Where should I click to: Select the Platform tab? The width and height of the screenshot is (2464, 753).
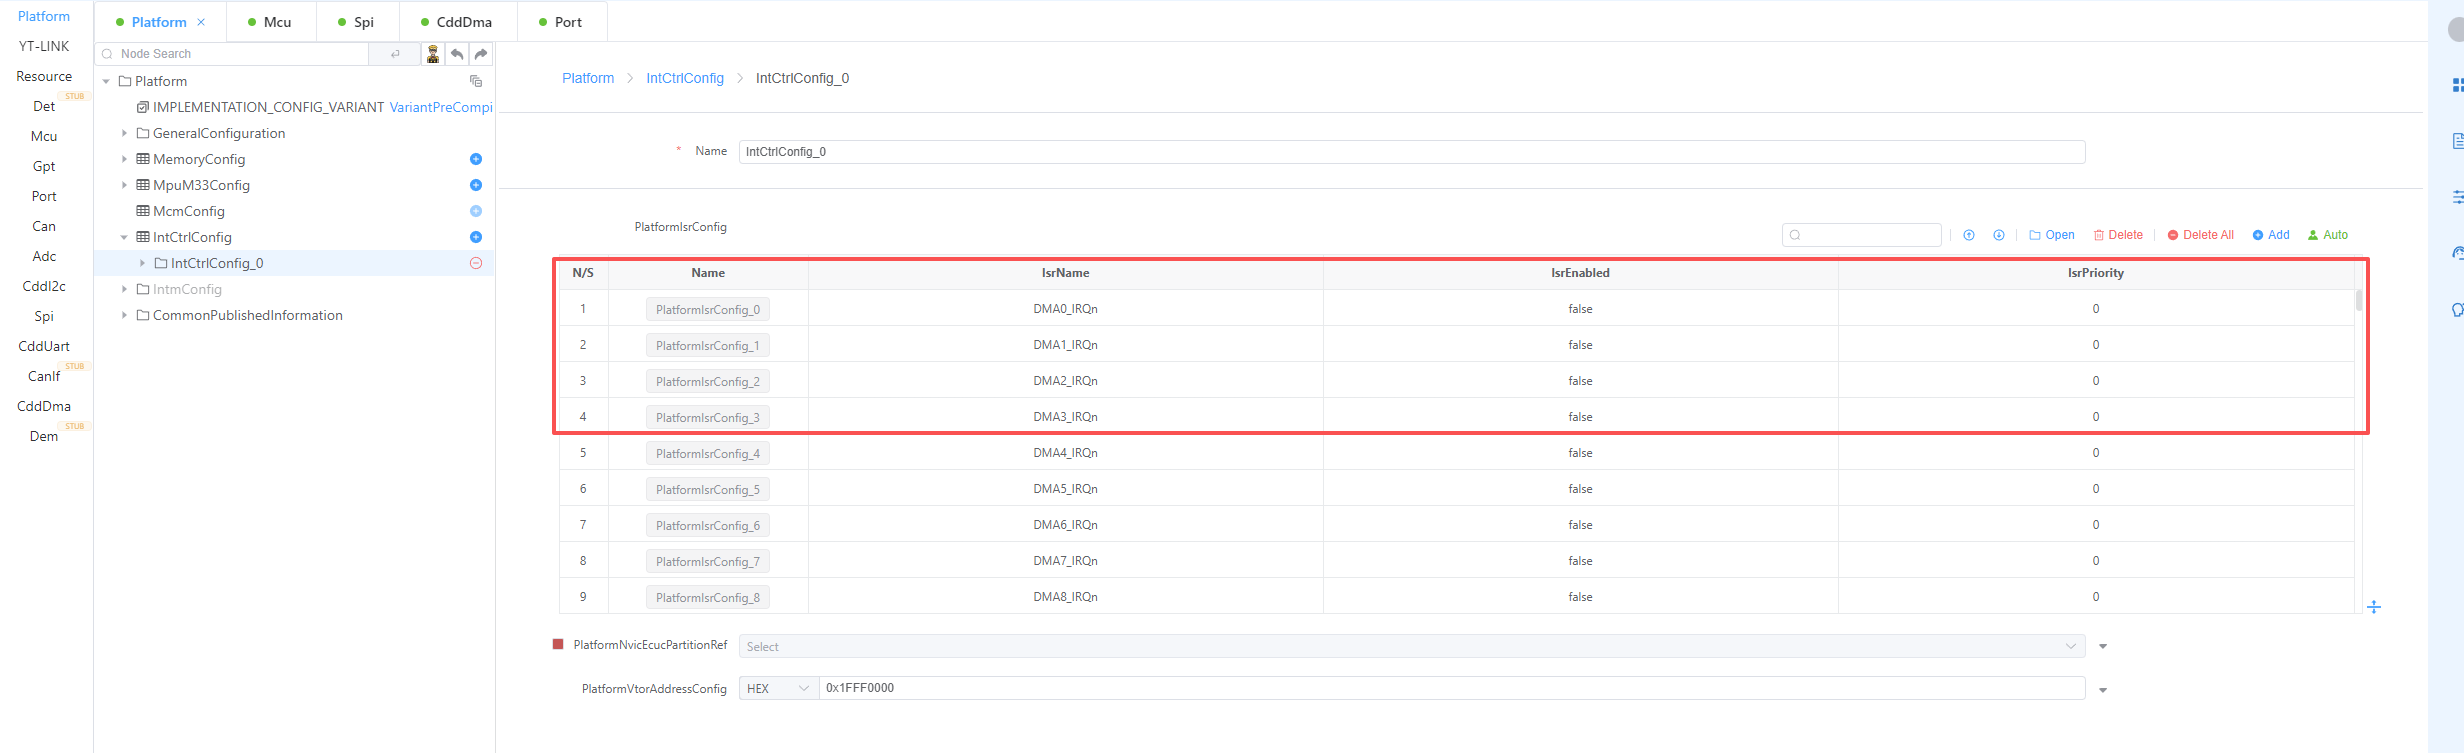159,22
